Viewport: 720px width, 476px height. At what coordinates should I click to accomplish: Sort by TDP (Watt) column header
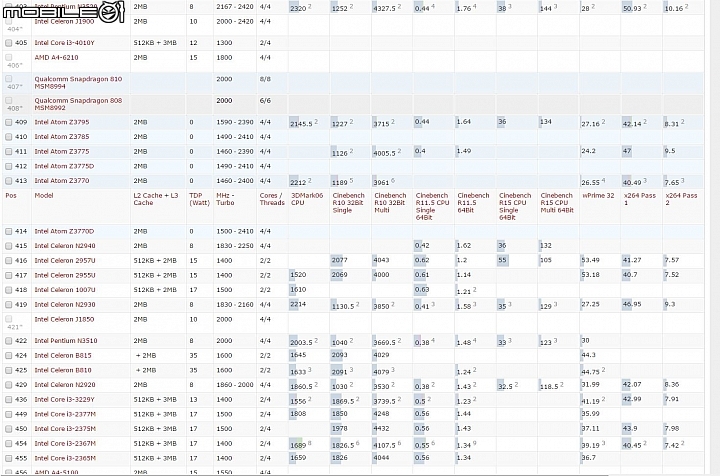pyautogui.click(x=199, y=199)
